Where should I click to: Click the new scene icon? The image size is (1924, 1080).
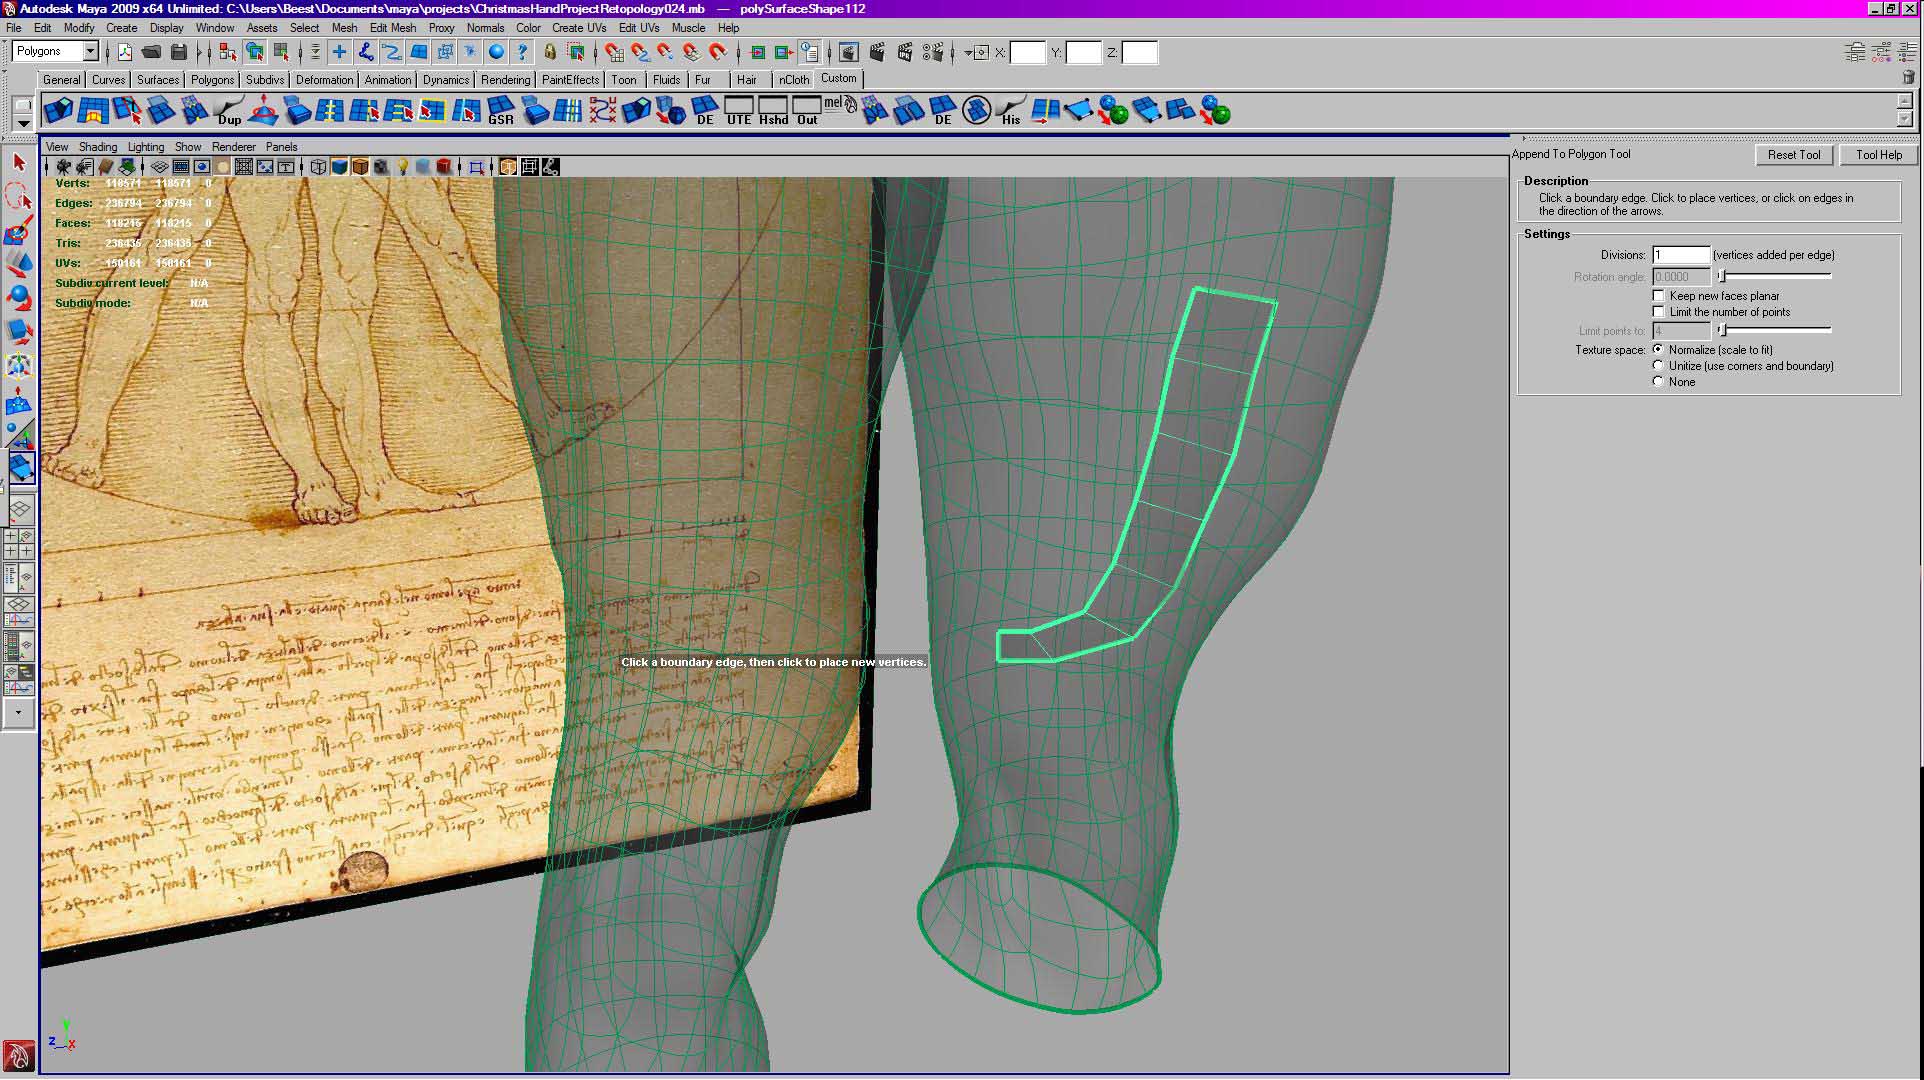click(x=125, y=52)
